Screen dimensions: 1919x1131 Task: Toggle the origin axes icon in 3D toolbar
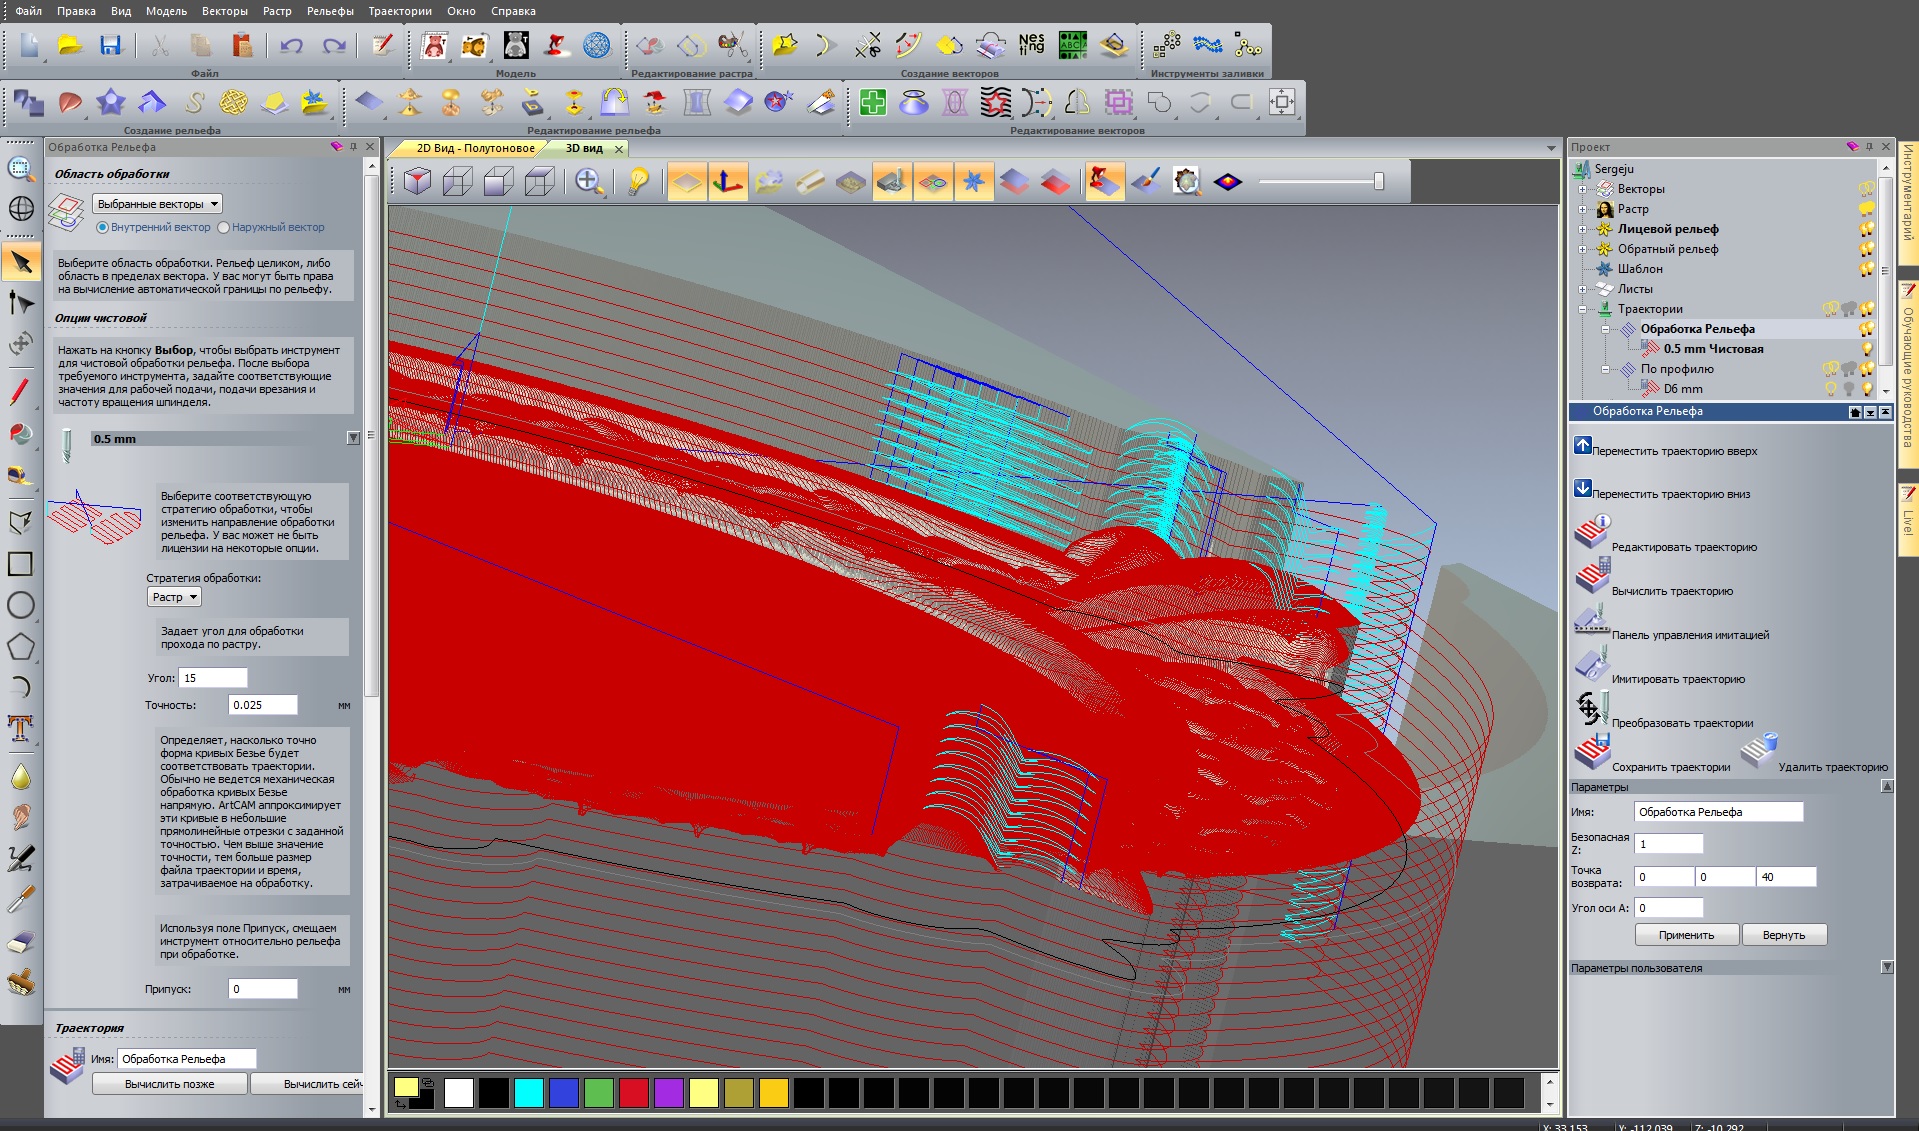pos(728,181)
